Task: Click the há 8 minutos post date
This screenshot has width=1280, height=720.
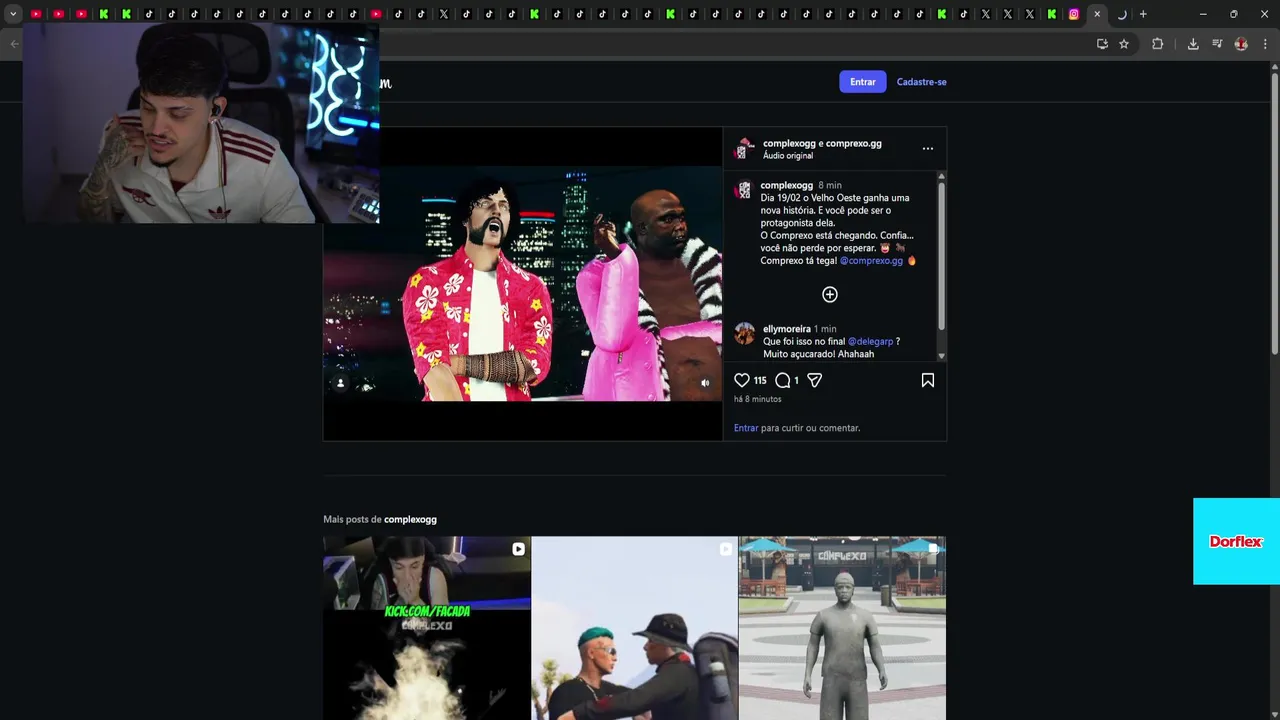Action: point(758,399)
